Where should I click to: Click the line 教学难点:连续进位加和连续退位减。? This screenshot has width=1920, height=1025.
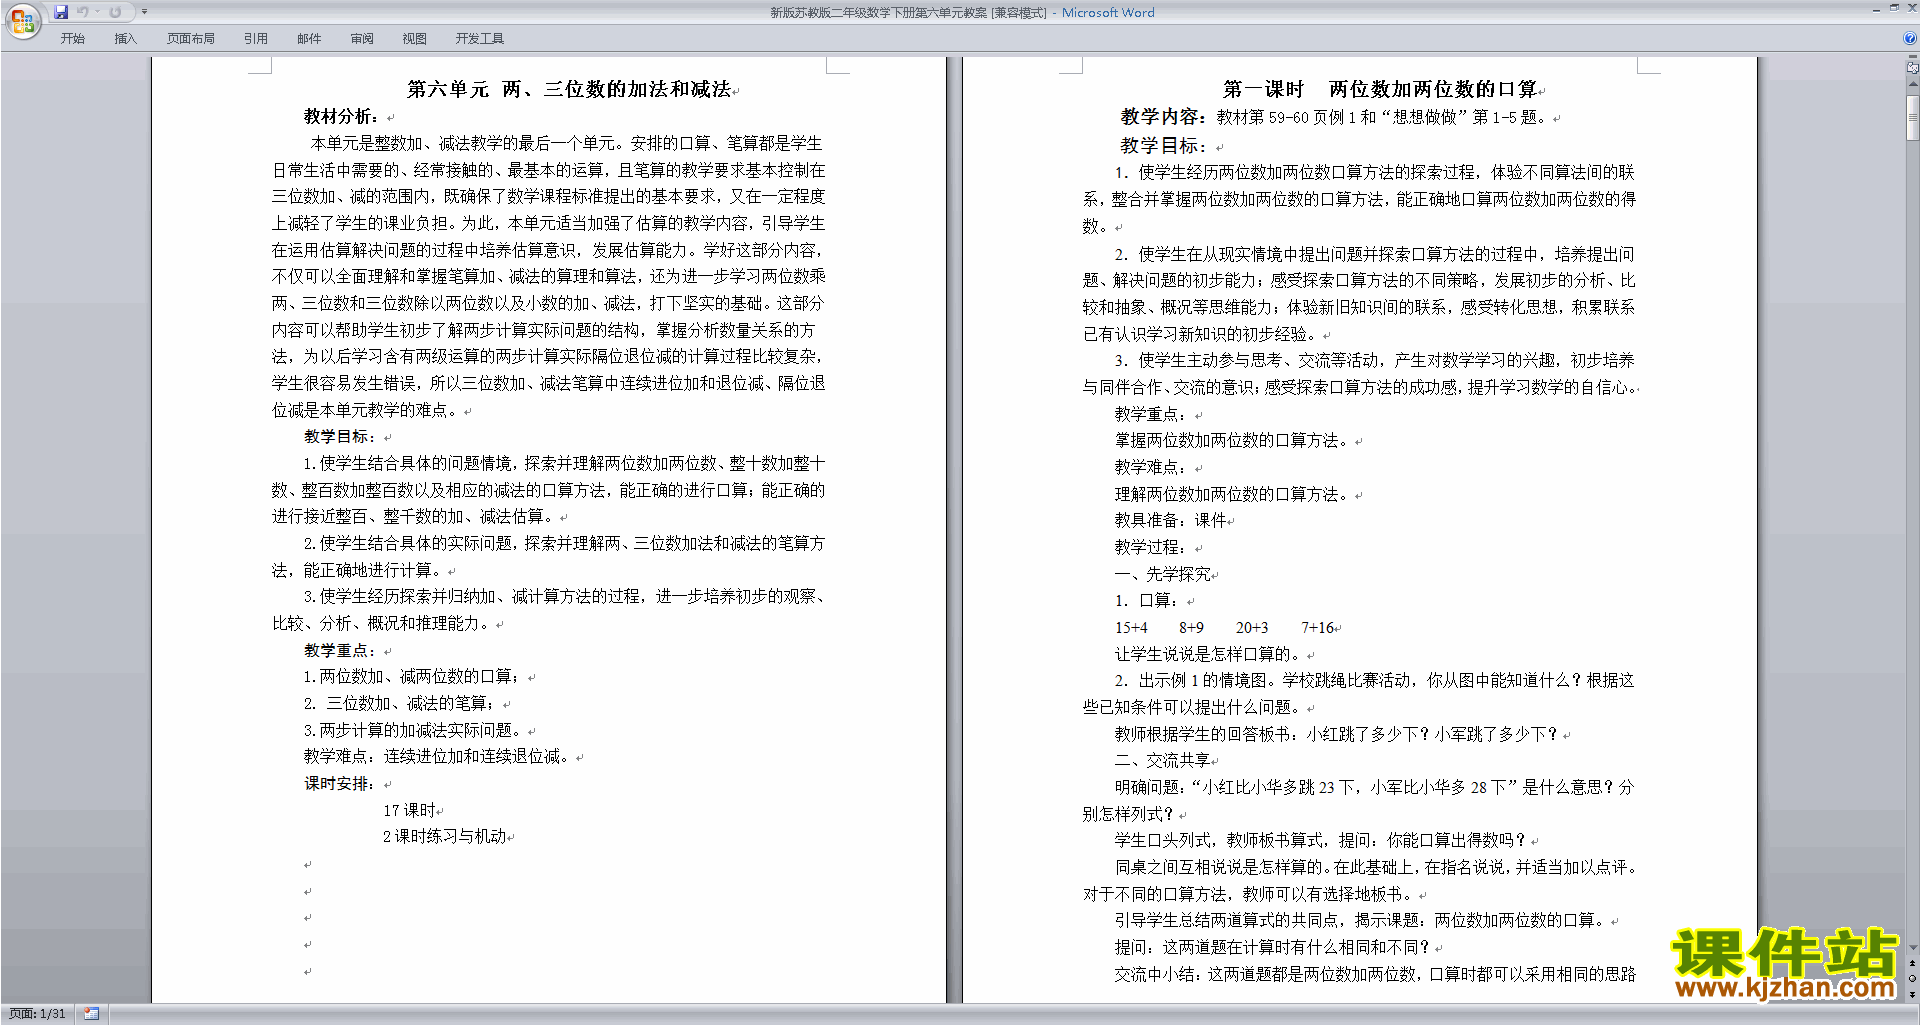(x=437, y=756)
